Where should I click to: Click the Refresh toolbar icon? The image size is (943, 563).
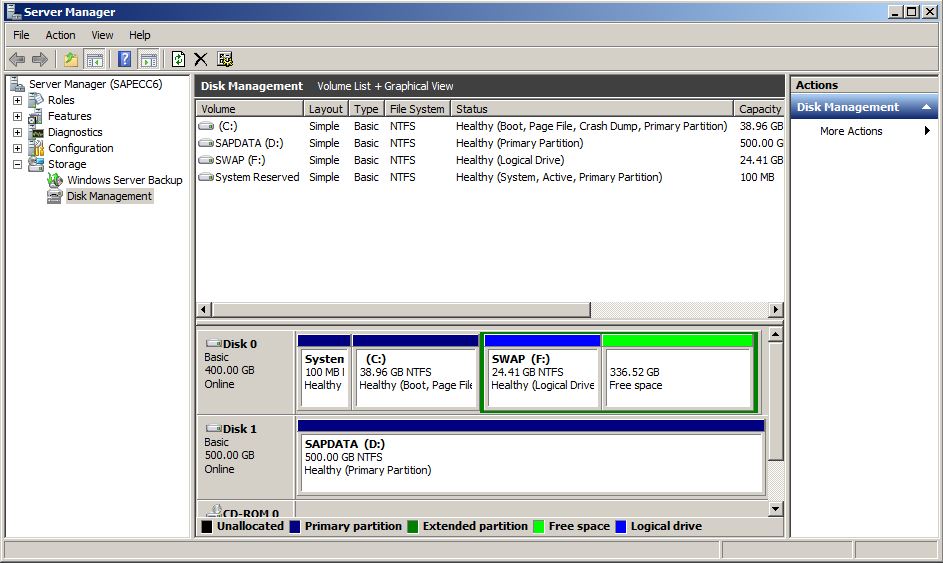click(178, 59)
